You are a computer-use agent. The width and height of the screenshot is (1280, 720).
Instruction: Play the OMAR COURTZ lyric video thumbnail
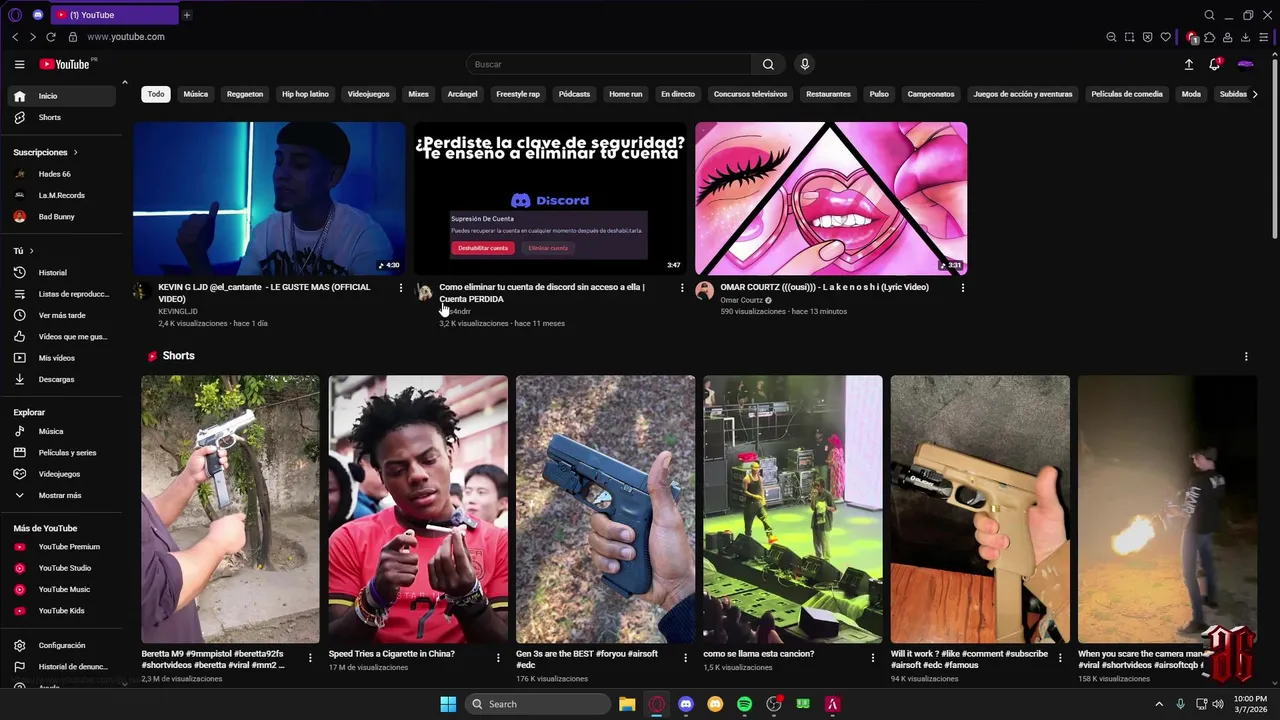pyautogui.click(x=831, y=198)
